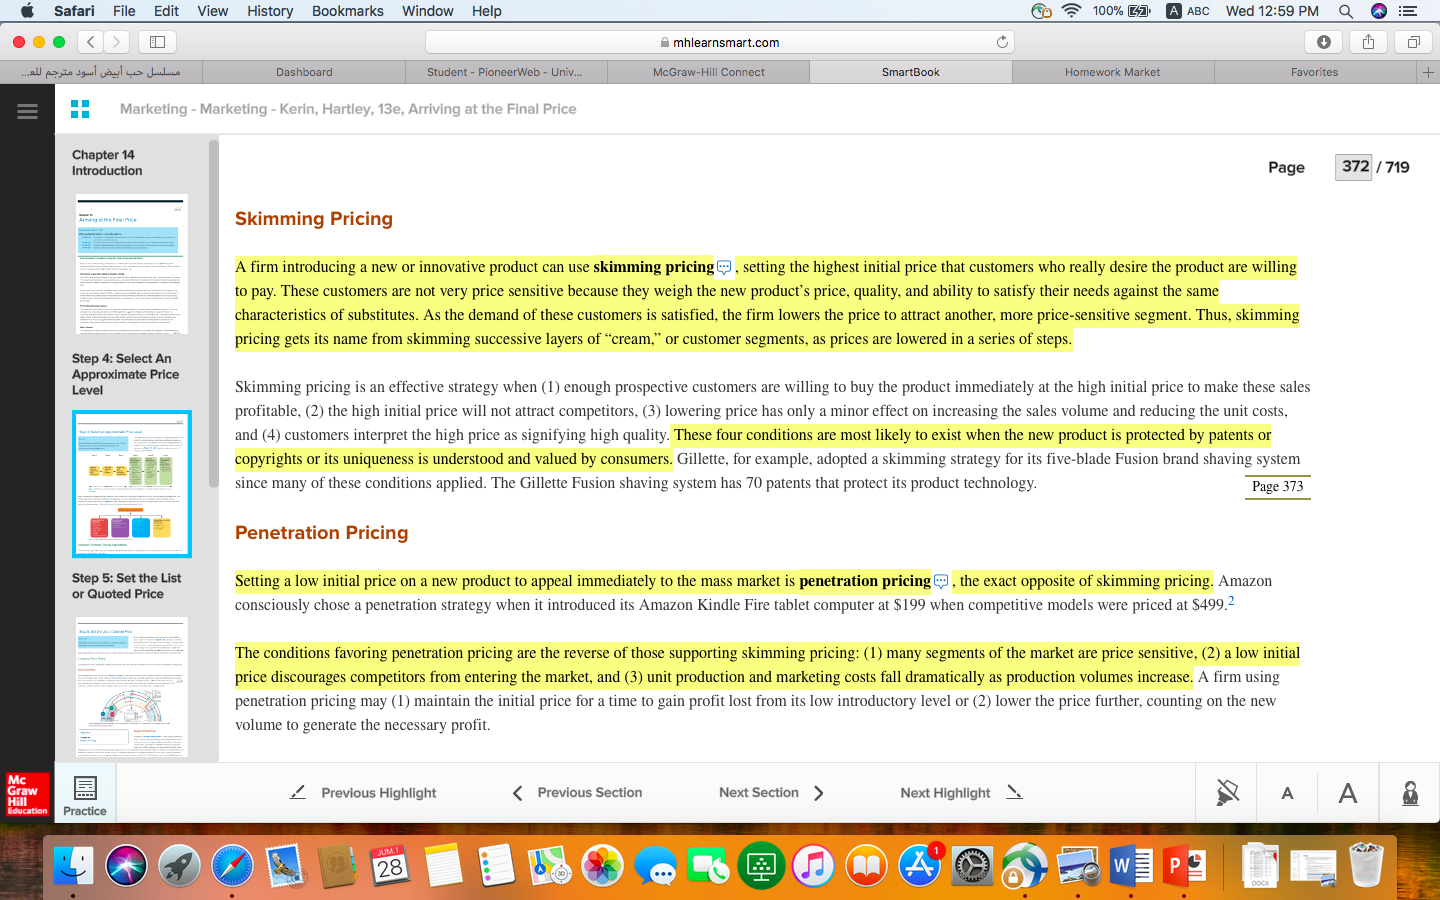
Task: Open Step 5 List or Quoted Price thumbnail
Action: (x=131, y=687)
